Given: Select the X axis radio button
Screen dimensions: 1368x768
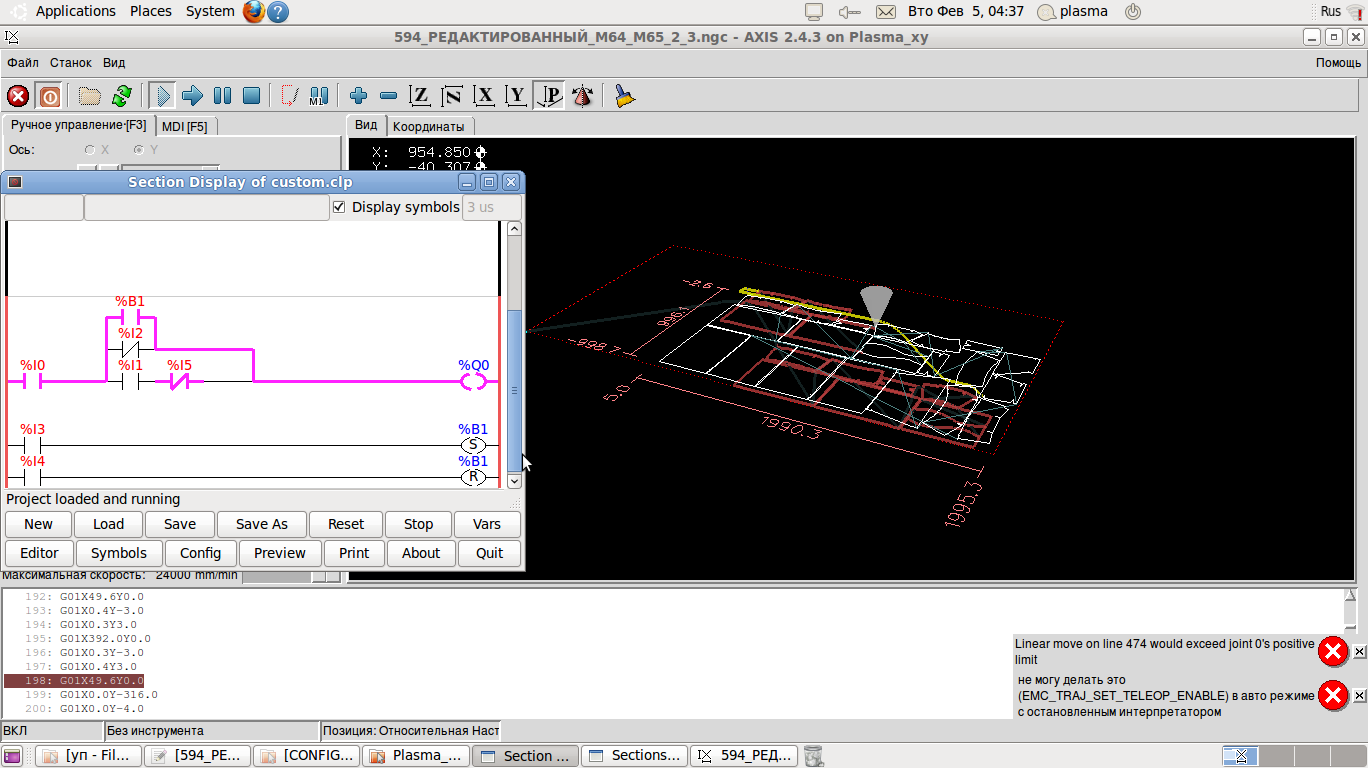Looking at the screenshot, I should 90,150.
